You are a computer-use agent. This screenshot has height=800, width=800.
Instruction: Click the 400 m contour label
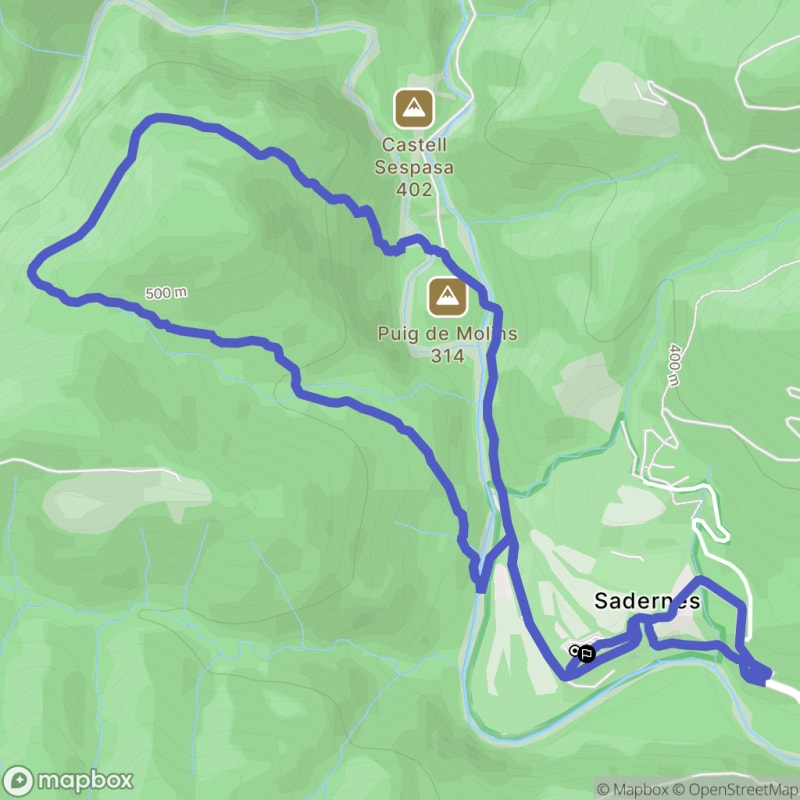click(x=674, y=365)
